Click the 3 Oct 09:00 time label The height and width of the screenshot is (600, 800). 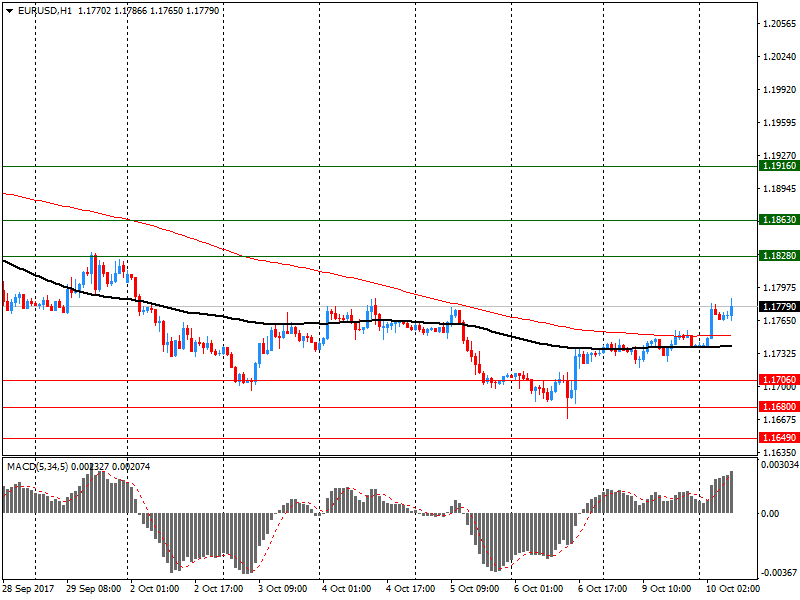(x=283, y=589)
